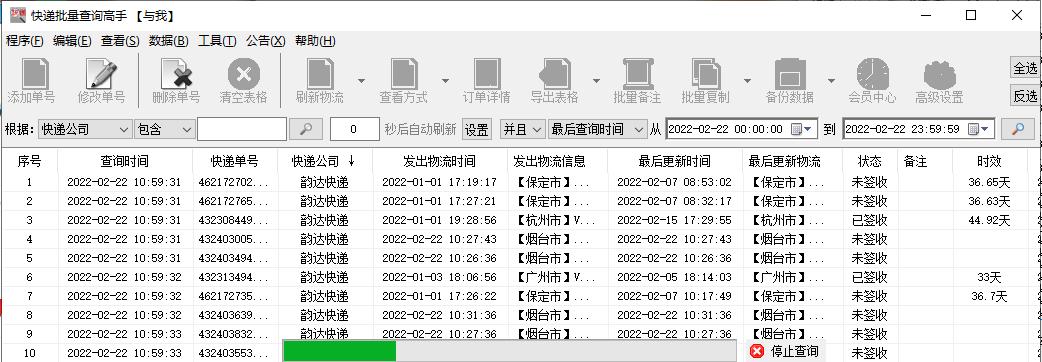Open the 程序(F) menu
Screen dimensions: 1042x362
click(25, 41)
